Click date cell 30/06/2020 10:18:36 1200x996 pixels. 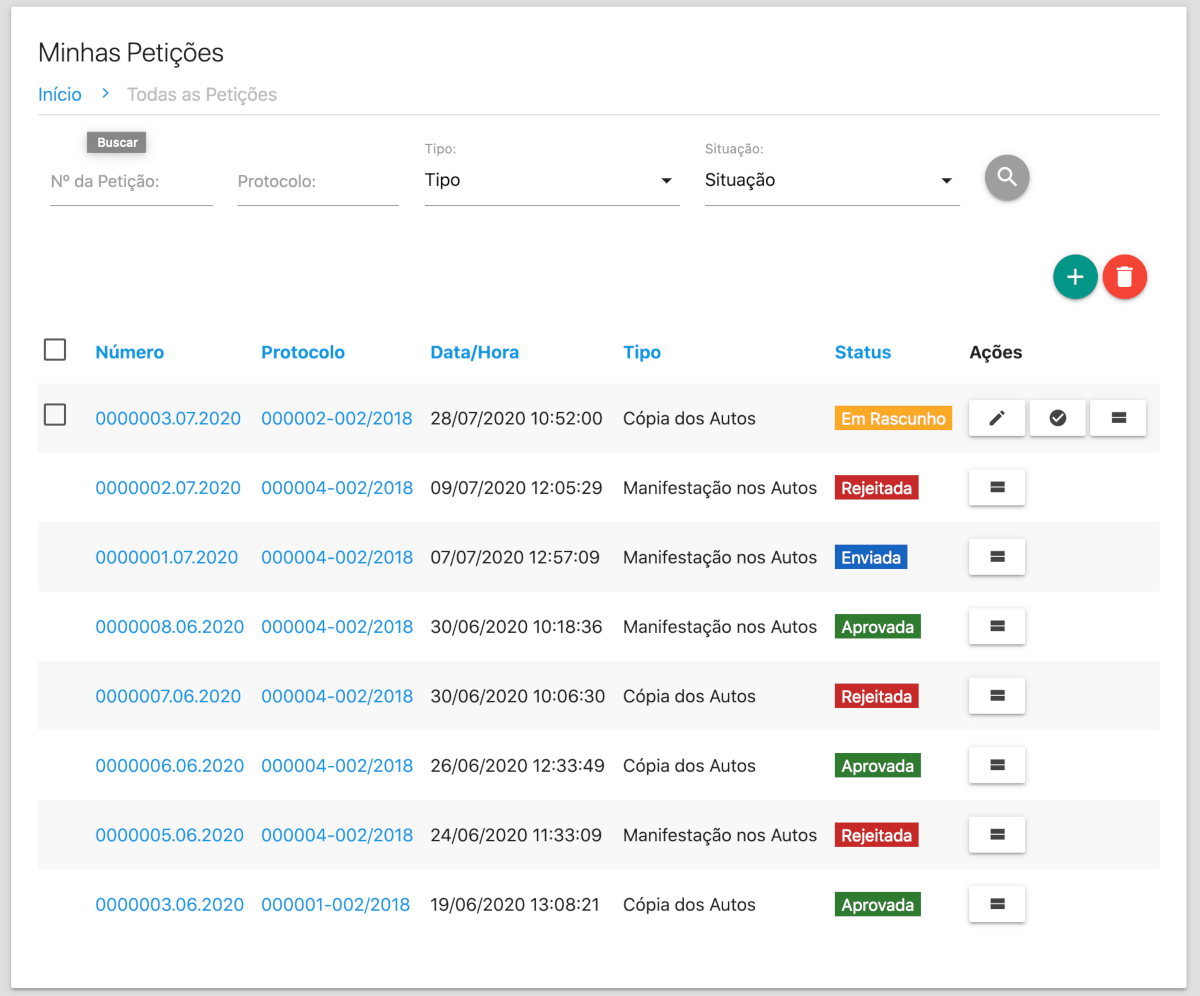tap(517, 627)
